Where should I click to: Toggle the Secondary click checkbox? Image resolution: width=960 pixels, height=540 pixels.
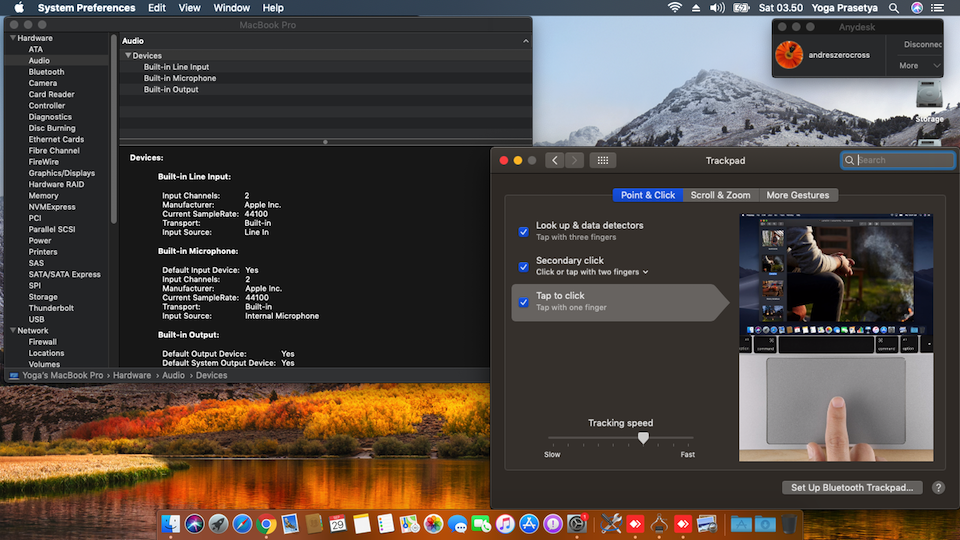tap(523, 267)
